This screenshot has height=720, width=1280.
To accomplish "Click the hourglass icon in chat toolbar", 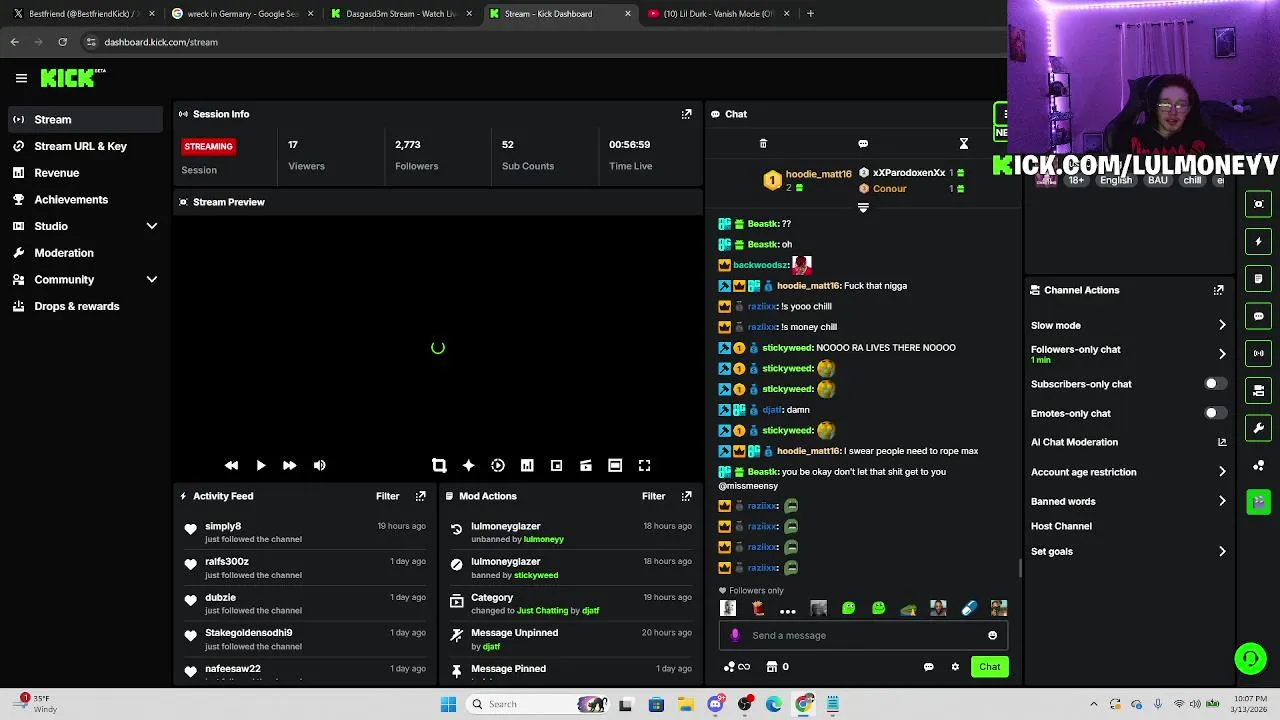I will point(964,144).
